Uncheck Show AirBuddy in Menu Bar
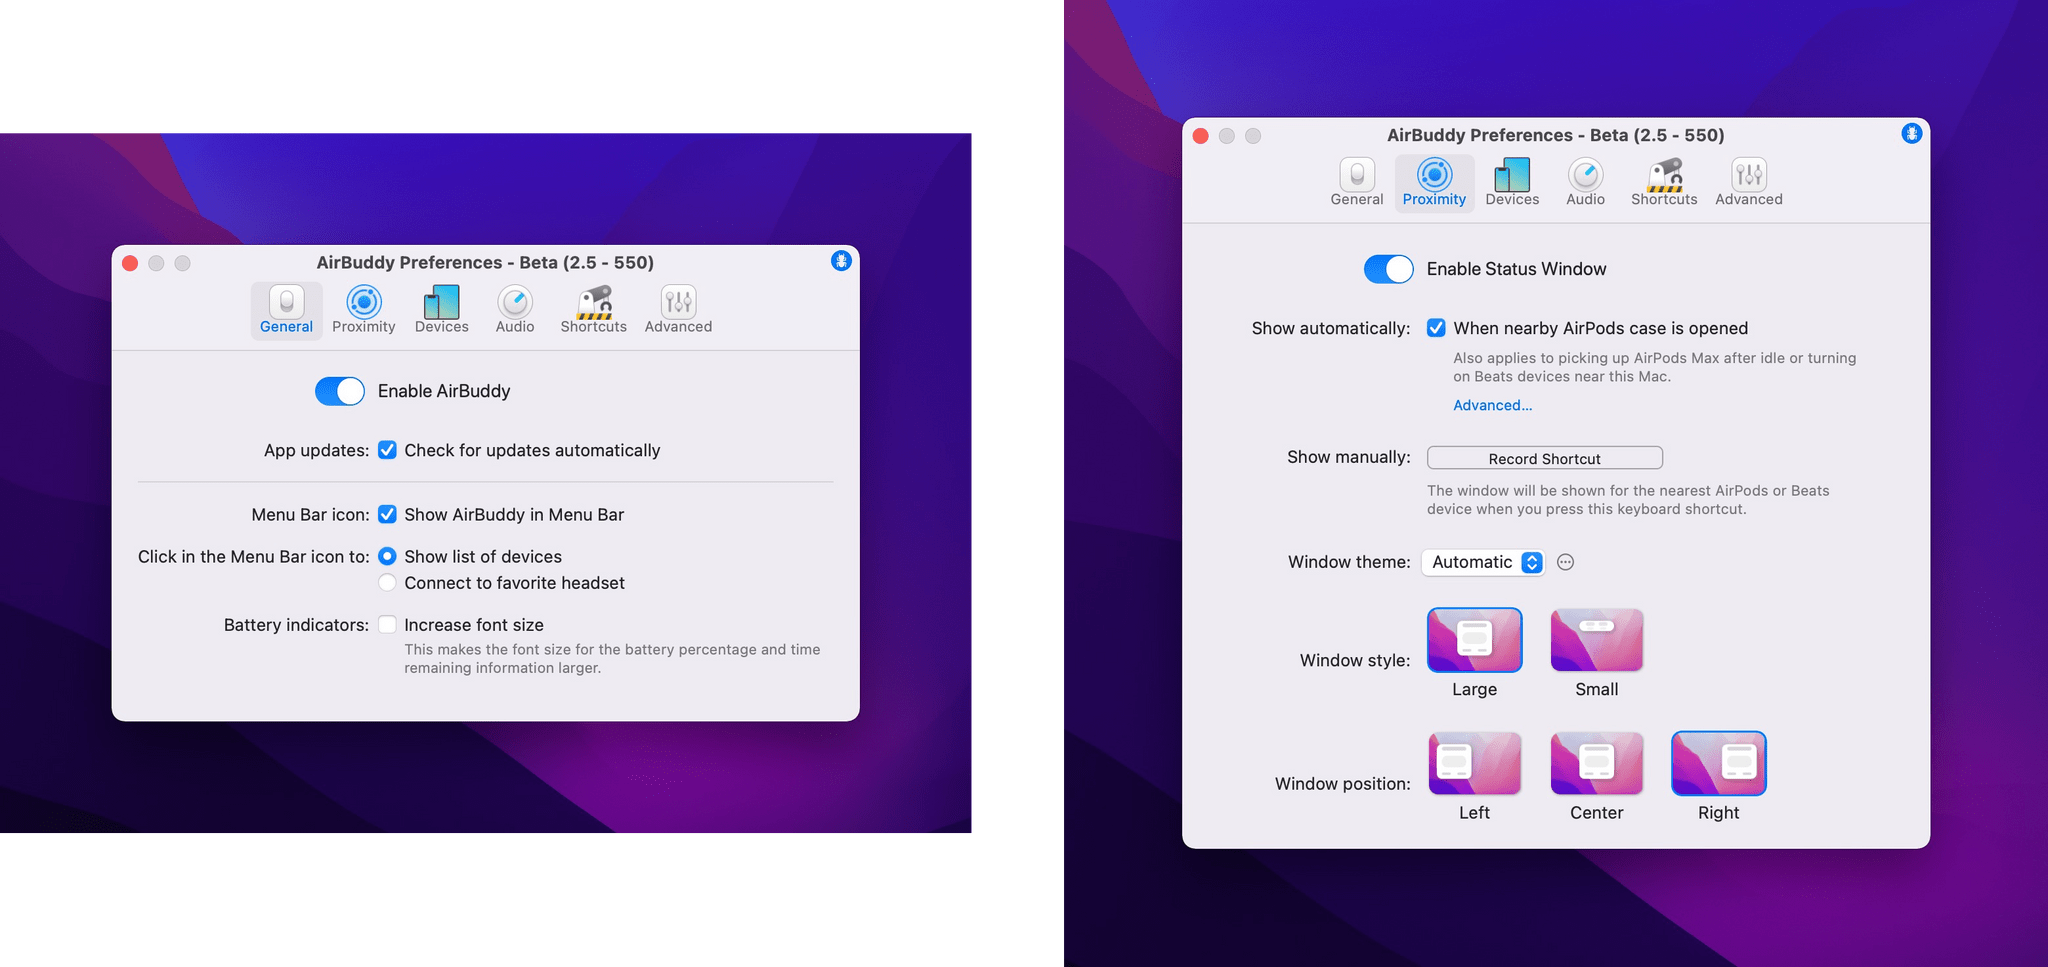This screenshot has height=967, width=2048. coord(387,514)
